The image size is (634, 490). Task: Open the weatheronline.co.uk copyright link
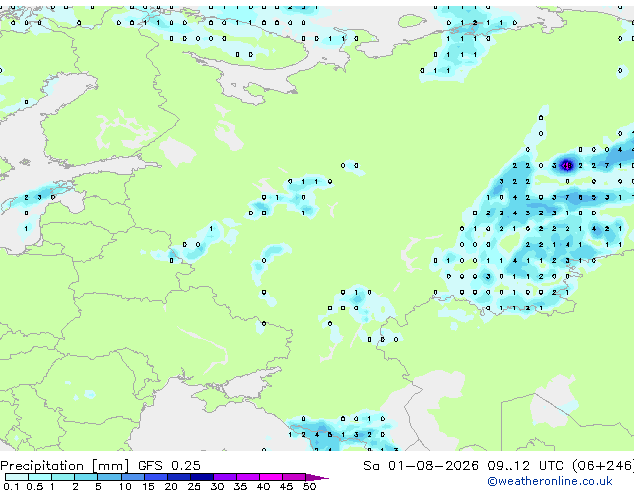(x=550, y=481)
